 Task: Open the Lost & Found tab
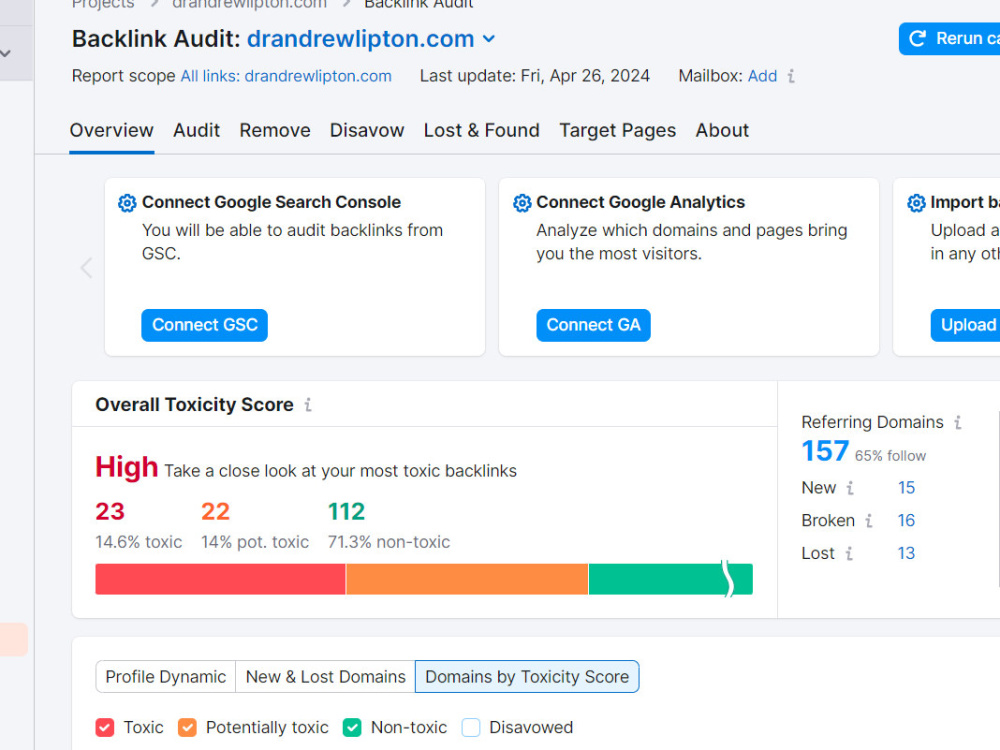pos(482,130)
